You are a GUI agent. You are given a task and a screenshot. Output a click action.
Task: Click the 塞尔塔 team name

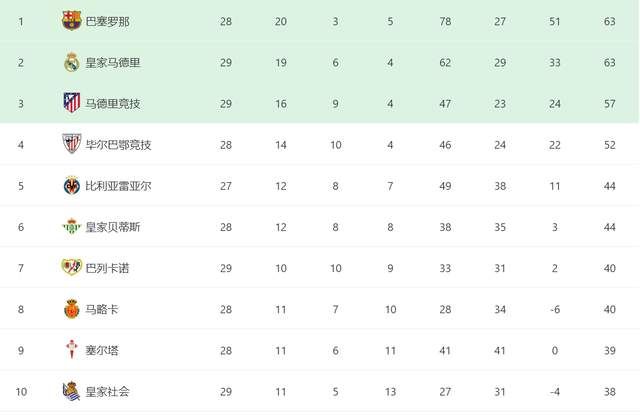(x=102, y=350)
